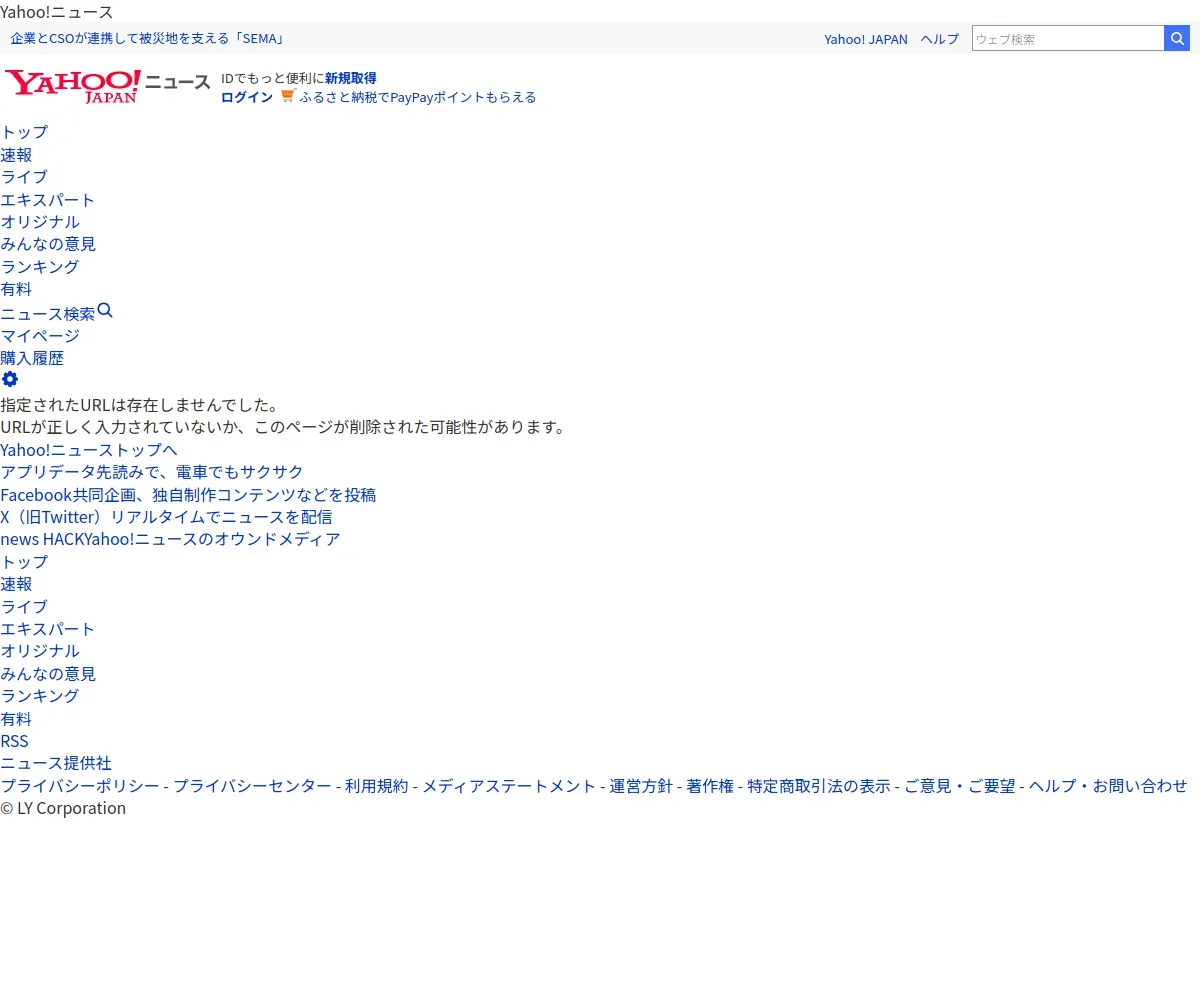Click the © LY Corporation copyright text

(x=63, y=808)
